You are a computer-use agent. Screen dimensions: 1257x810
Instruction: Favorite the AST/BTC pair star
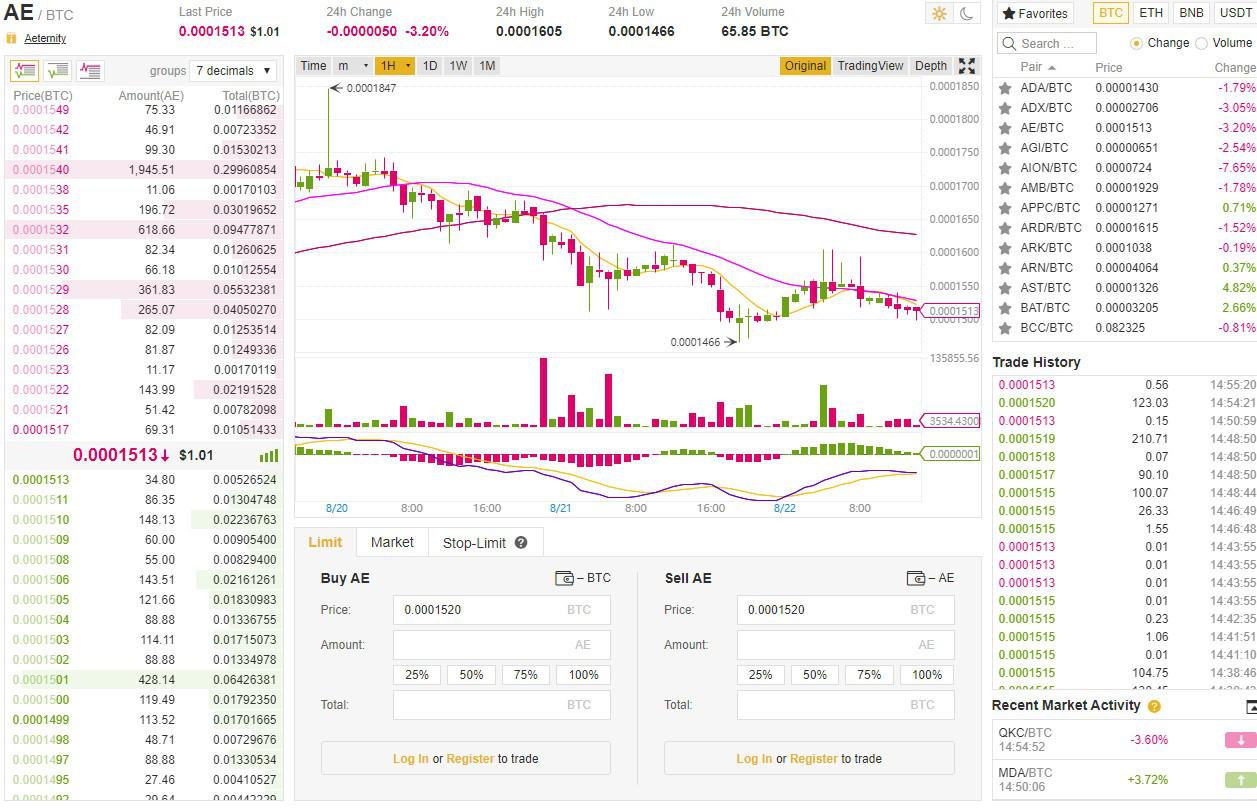coord(1005,288)
